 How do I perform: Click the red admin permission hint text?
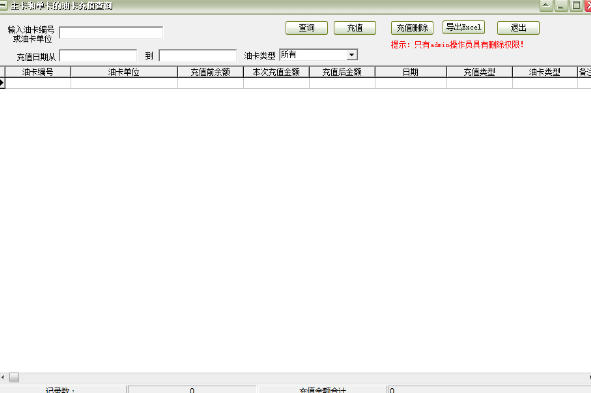click(x=457, y=44)
